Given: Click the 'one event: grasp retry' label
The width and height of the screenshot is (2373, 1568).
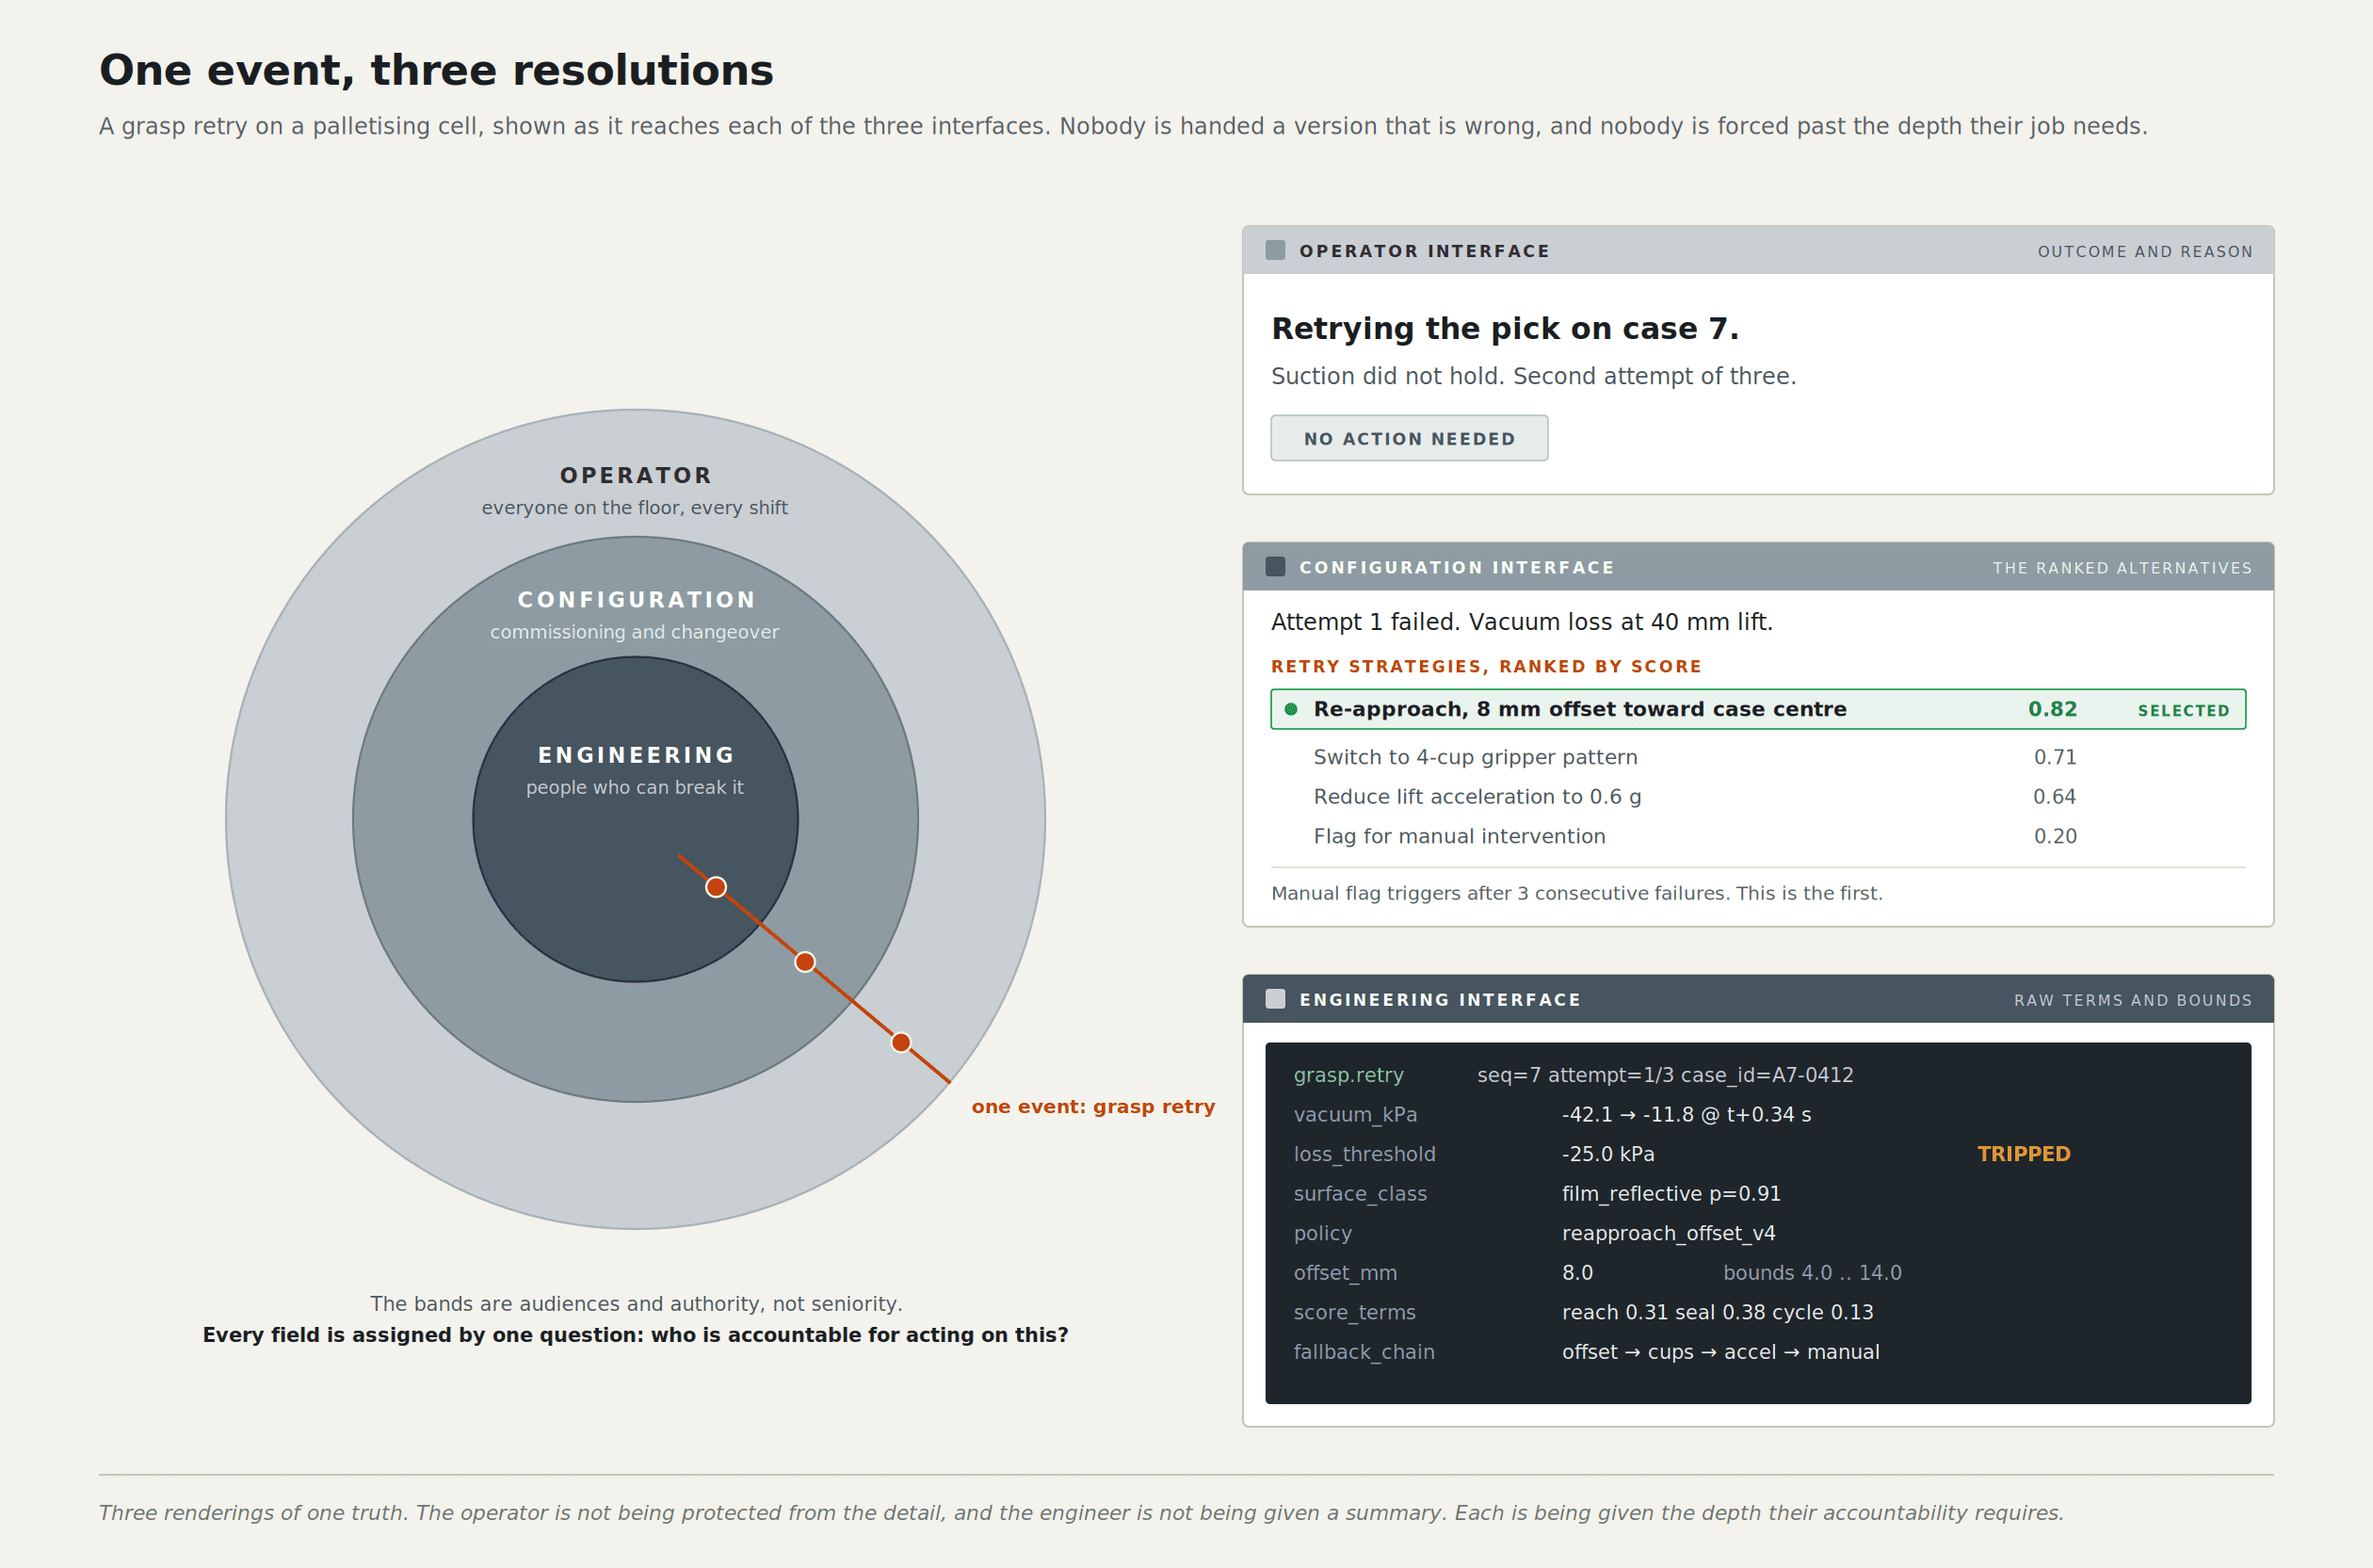Looking at the screenshot, I should (x=1093, y=1107).
